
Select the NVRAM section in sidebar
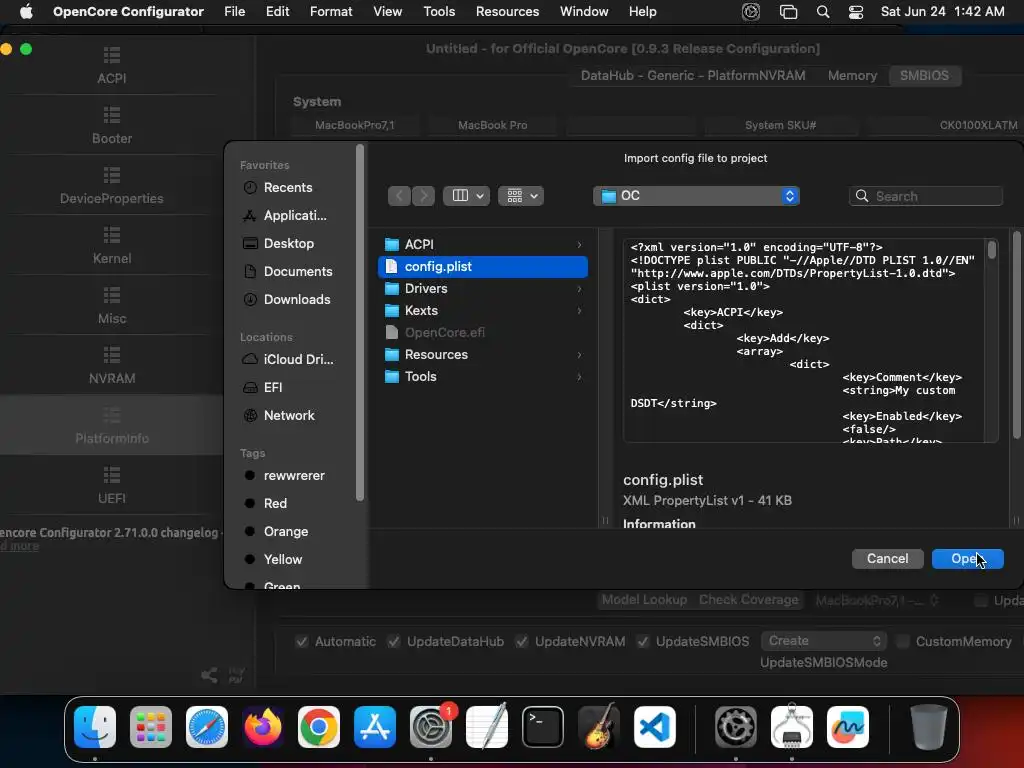tap(112, 366)
